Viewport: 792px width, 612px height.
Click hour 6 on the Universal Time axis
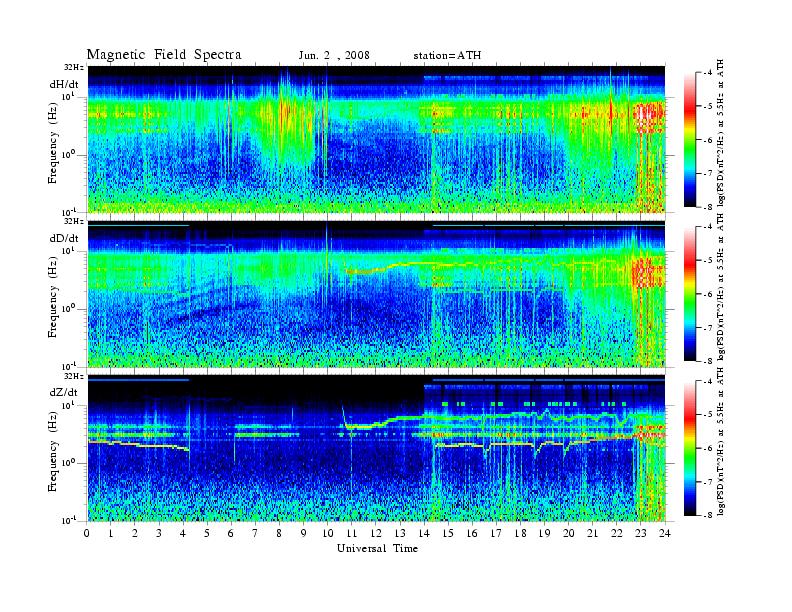[x=231, y=533]
